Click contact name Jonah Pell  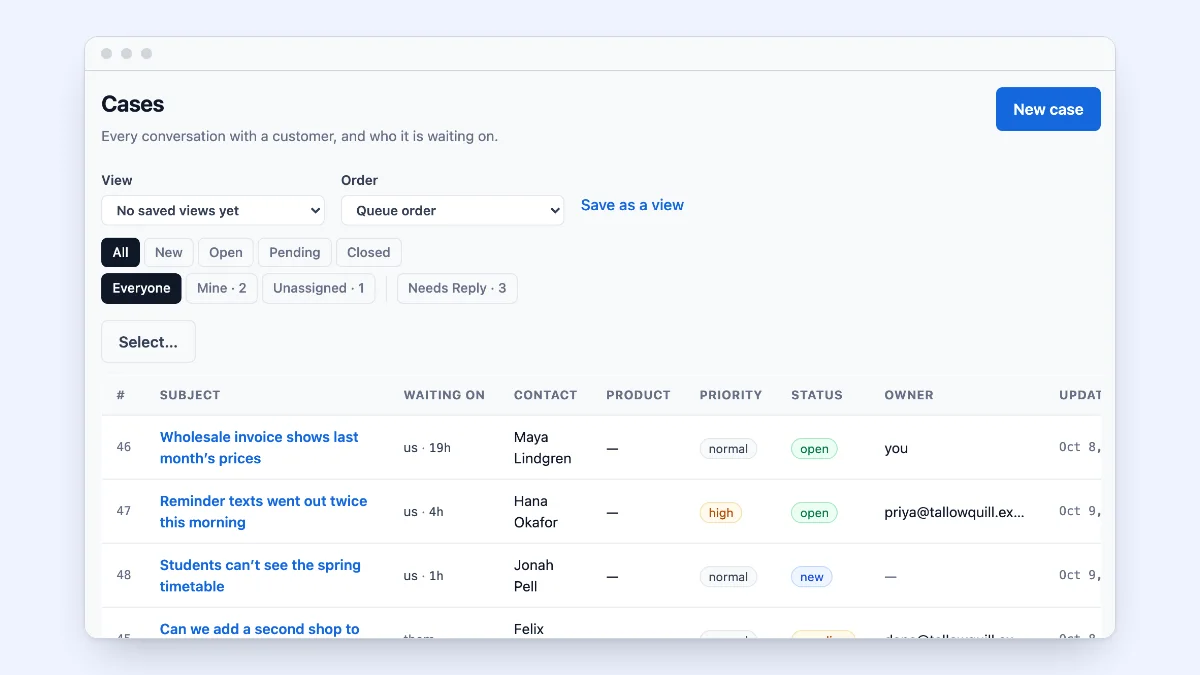pyautogui.click(x=534, y=576)
